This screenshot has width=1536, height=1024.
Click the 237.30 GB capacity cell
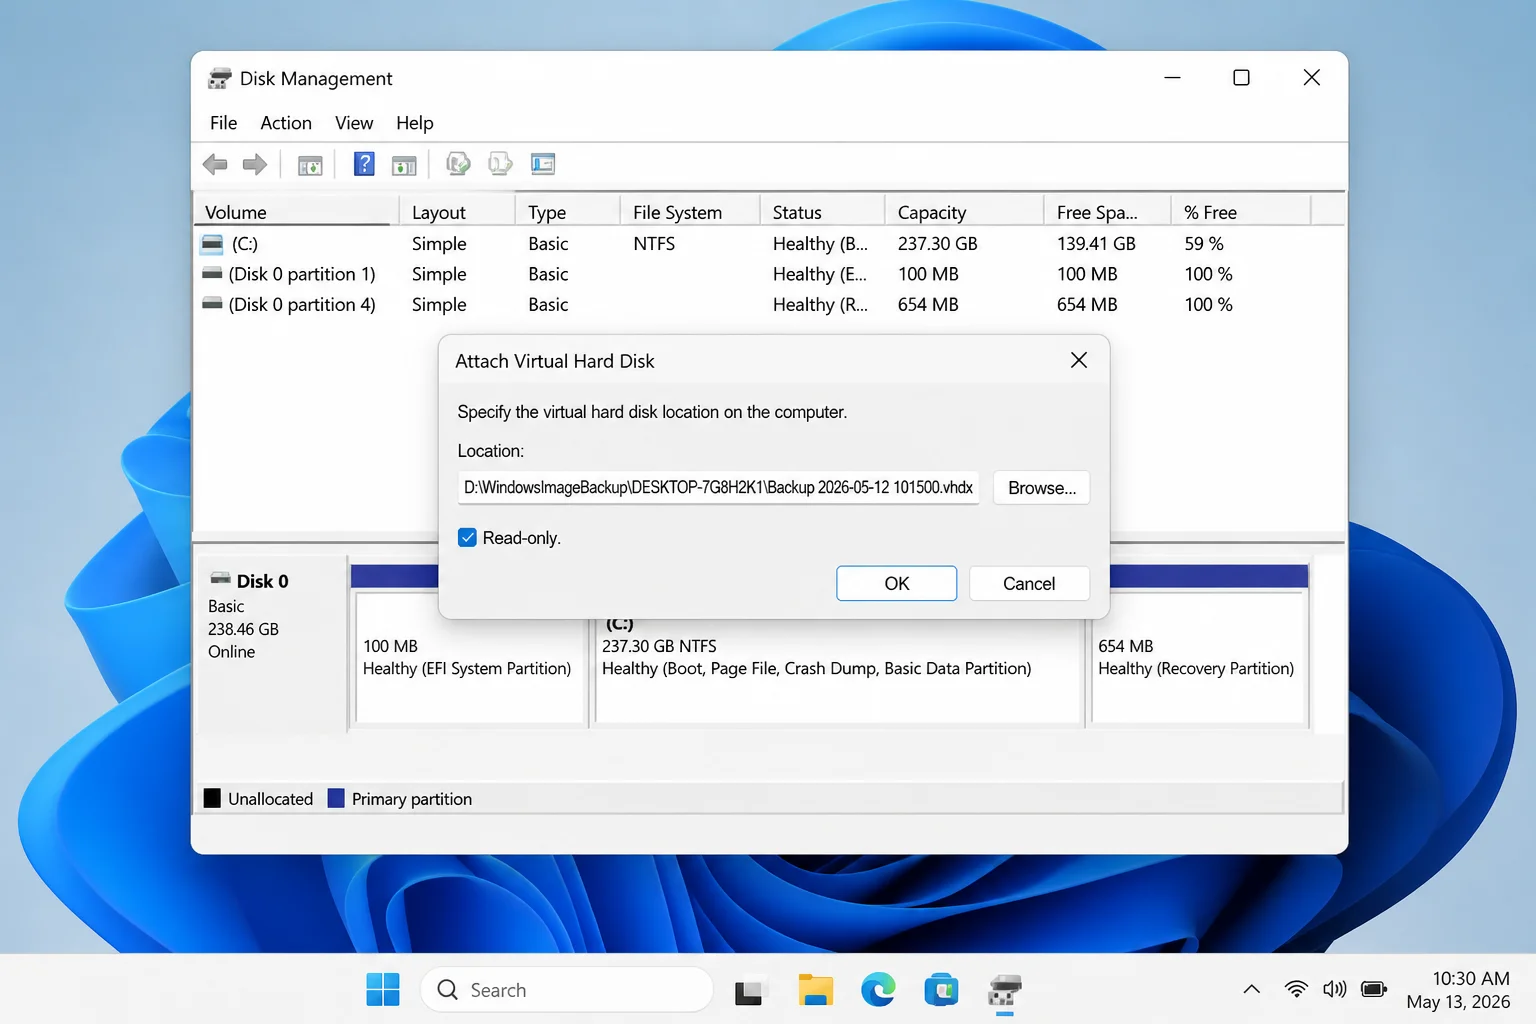(938, 243)
